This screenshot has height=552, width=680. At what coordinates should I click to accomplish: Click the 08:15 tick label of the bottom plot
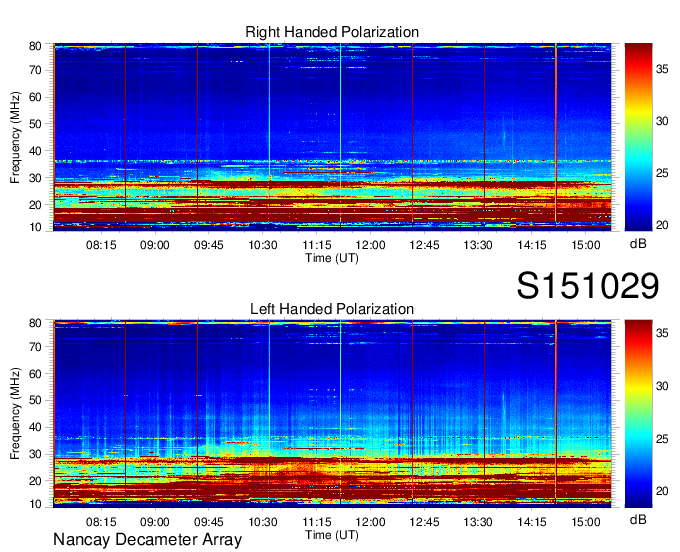(x=101, y=522)
